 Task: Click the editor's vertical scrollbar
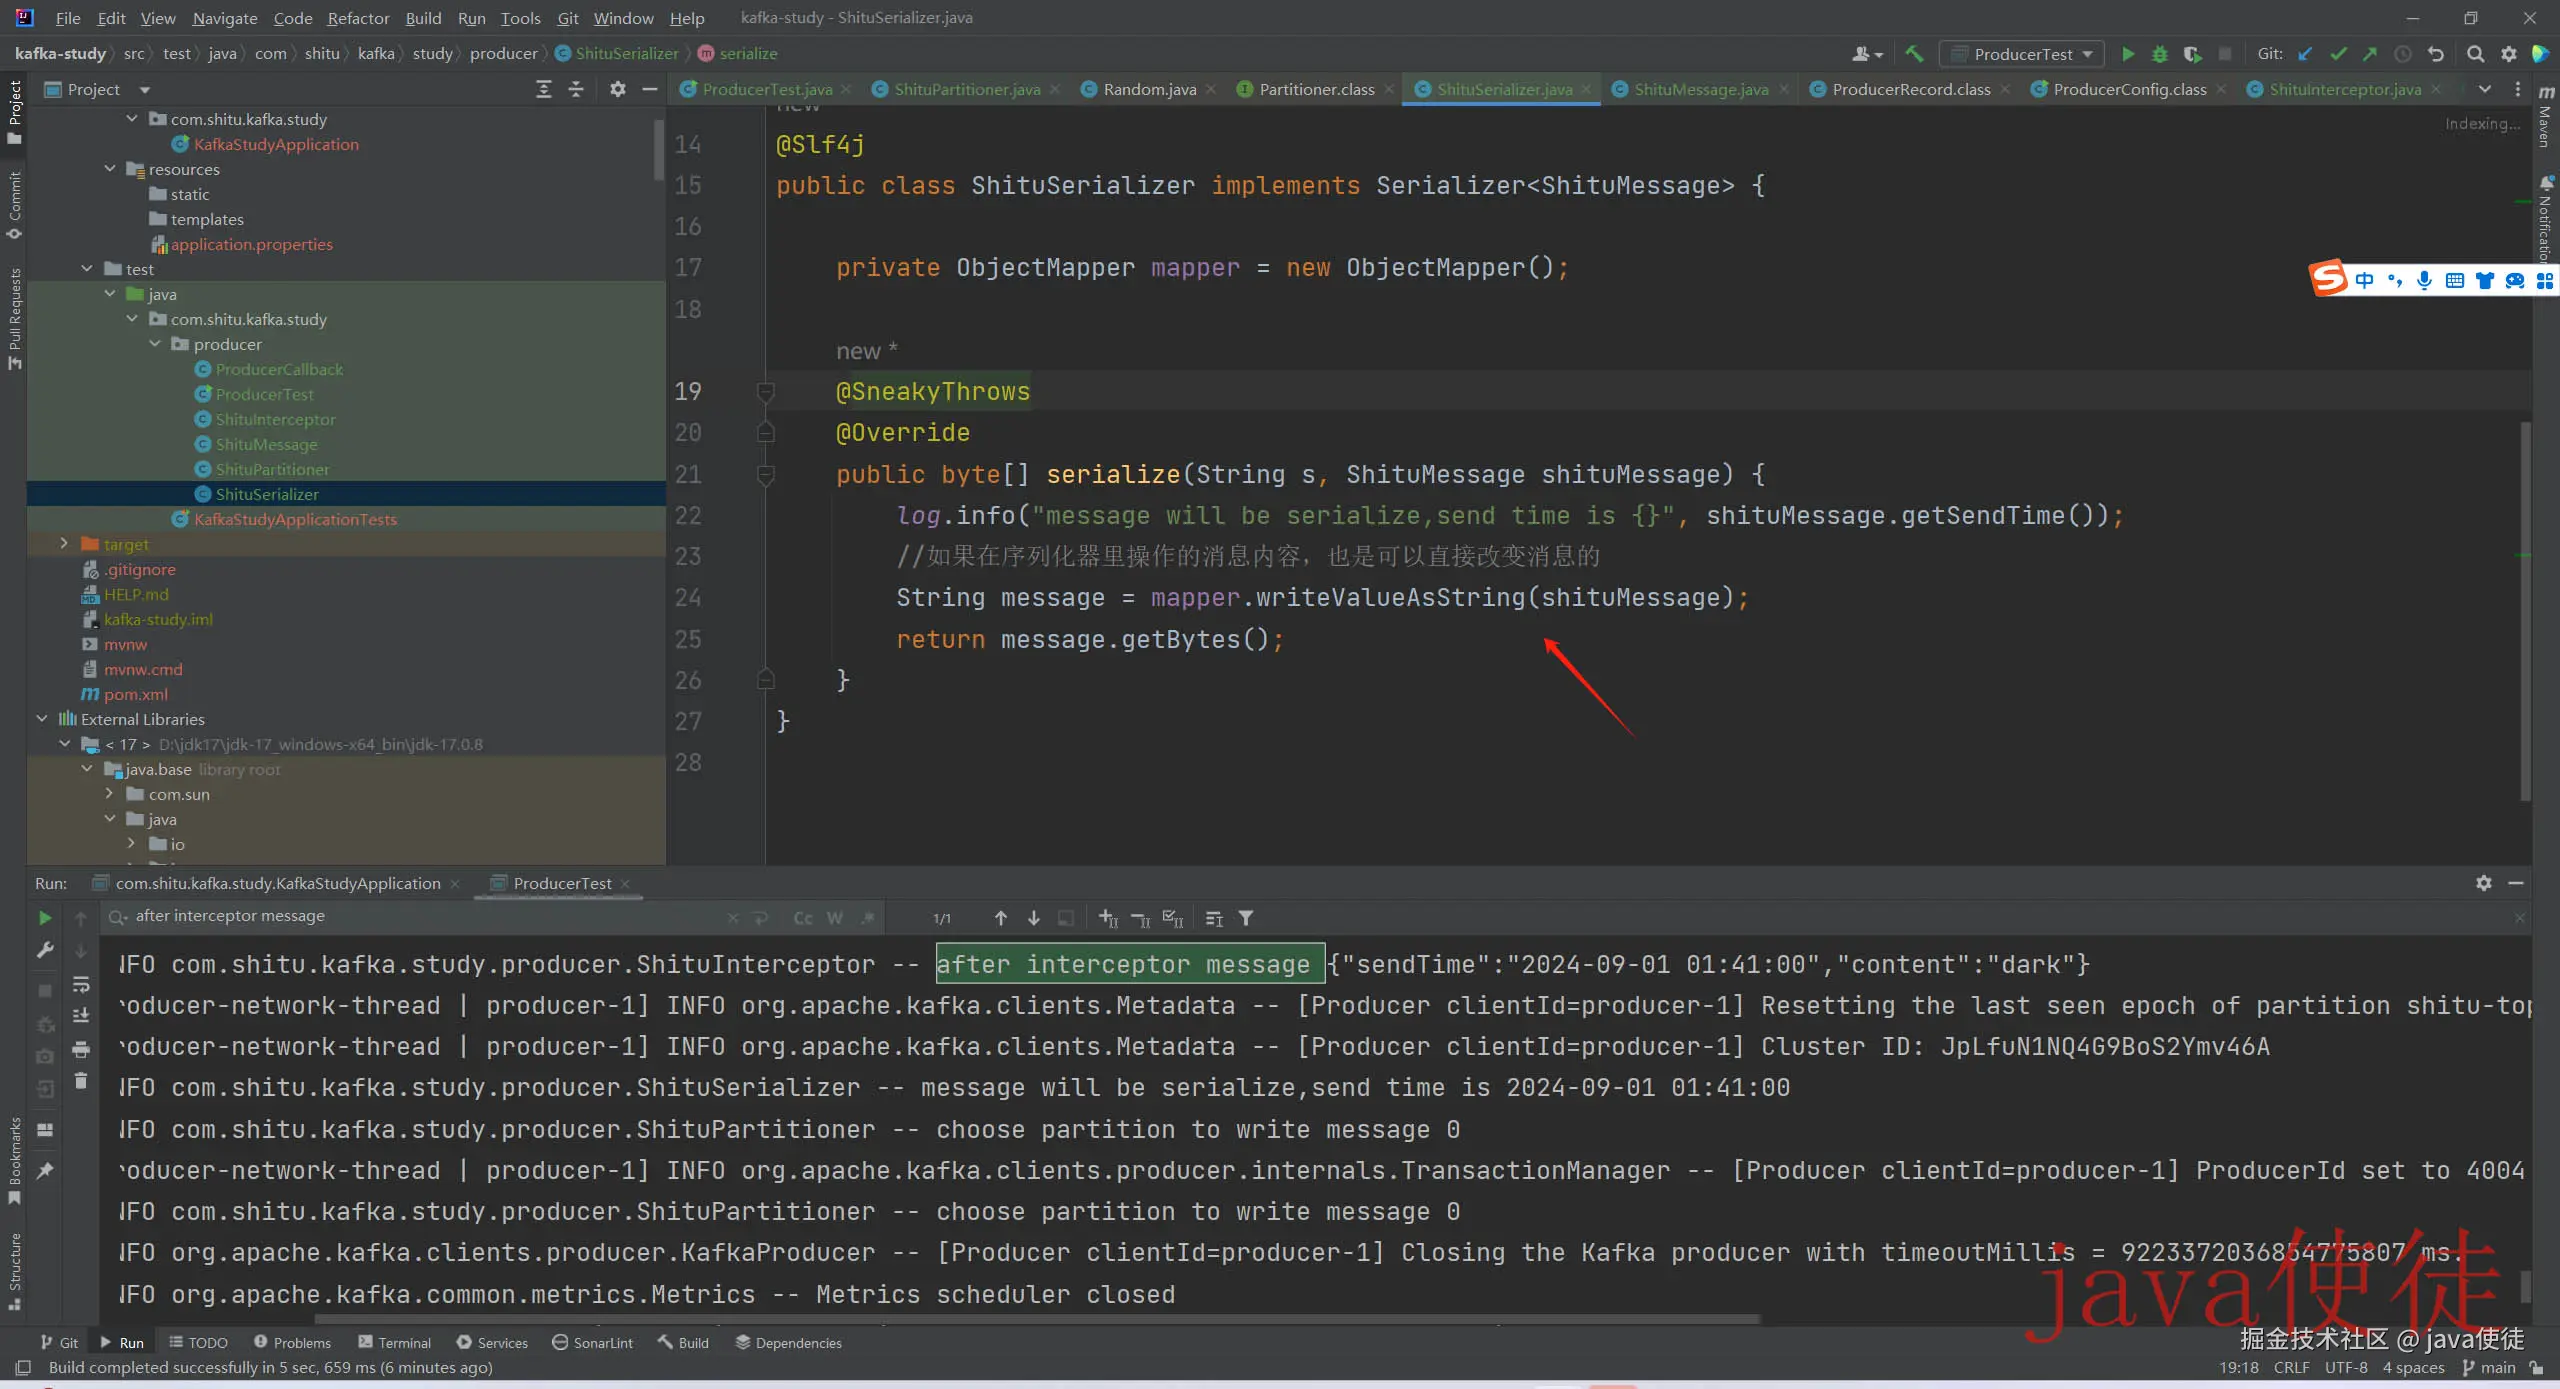[x=2524, y=610]
